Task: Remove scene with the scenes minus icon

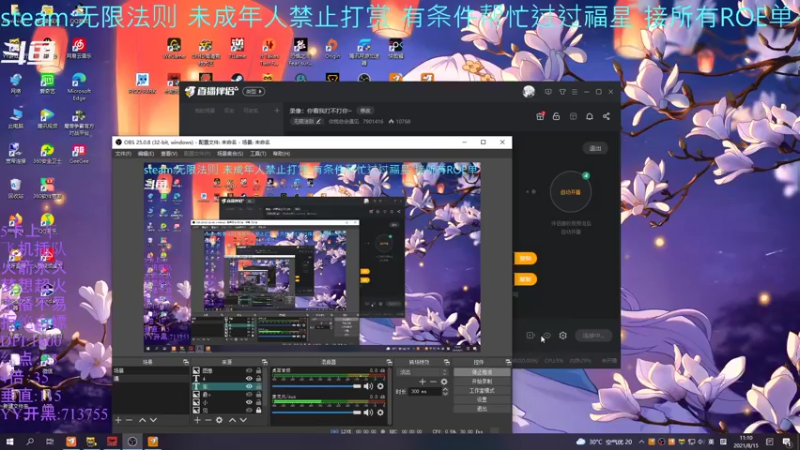Action: (x=129, y=420)
